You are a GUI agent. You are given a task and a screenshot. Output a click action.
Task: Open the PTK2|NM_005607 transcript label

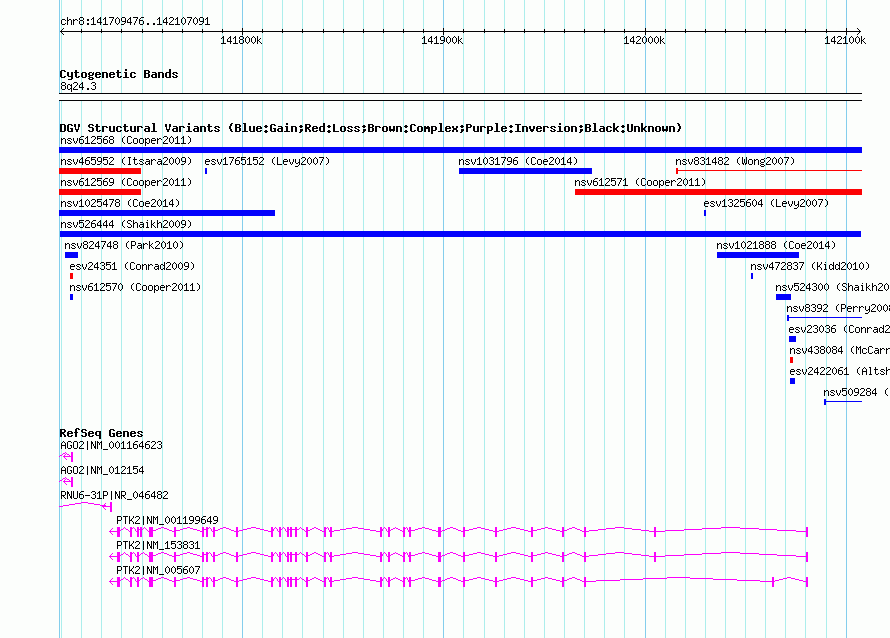pos(158,570)
